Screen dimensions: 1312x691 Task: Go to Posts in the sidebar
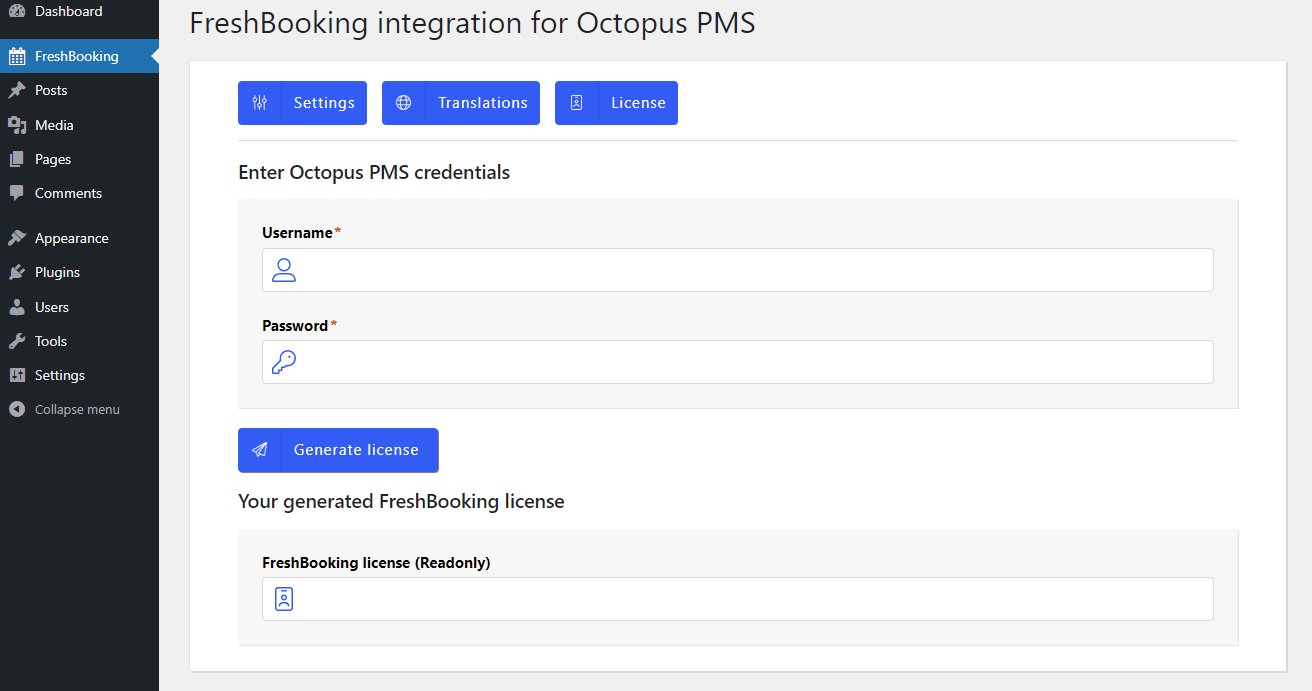coord(79,90)
